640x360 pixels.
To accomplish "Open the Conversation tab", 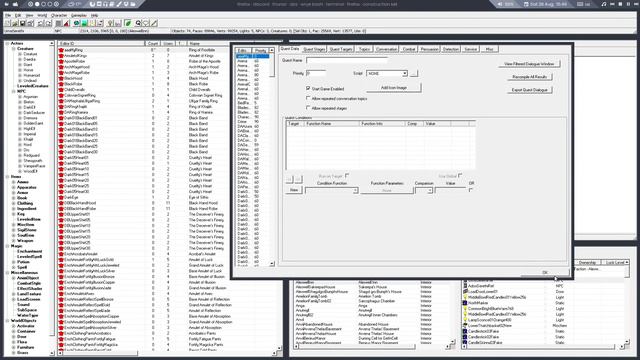I will (x=386, y=49).
